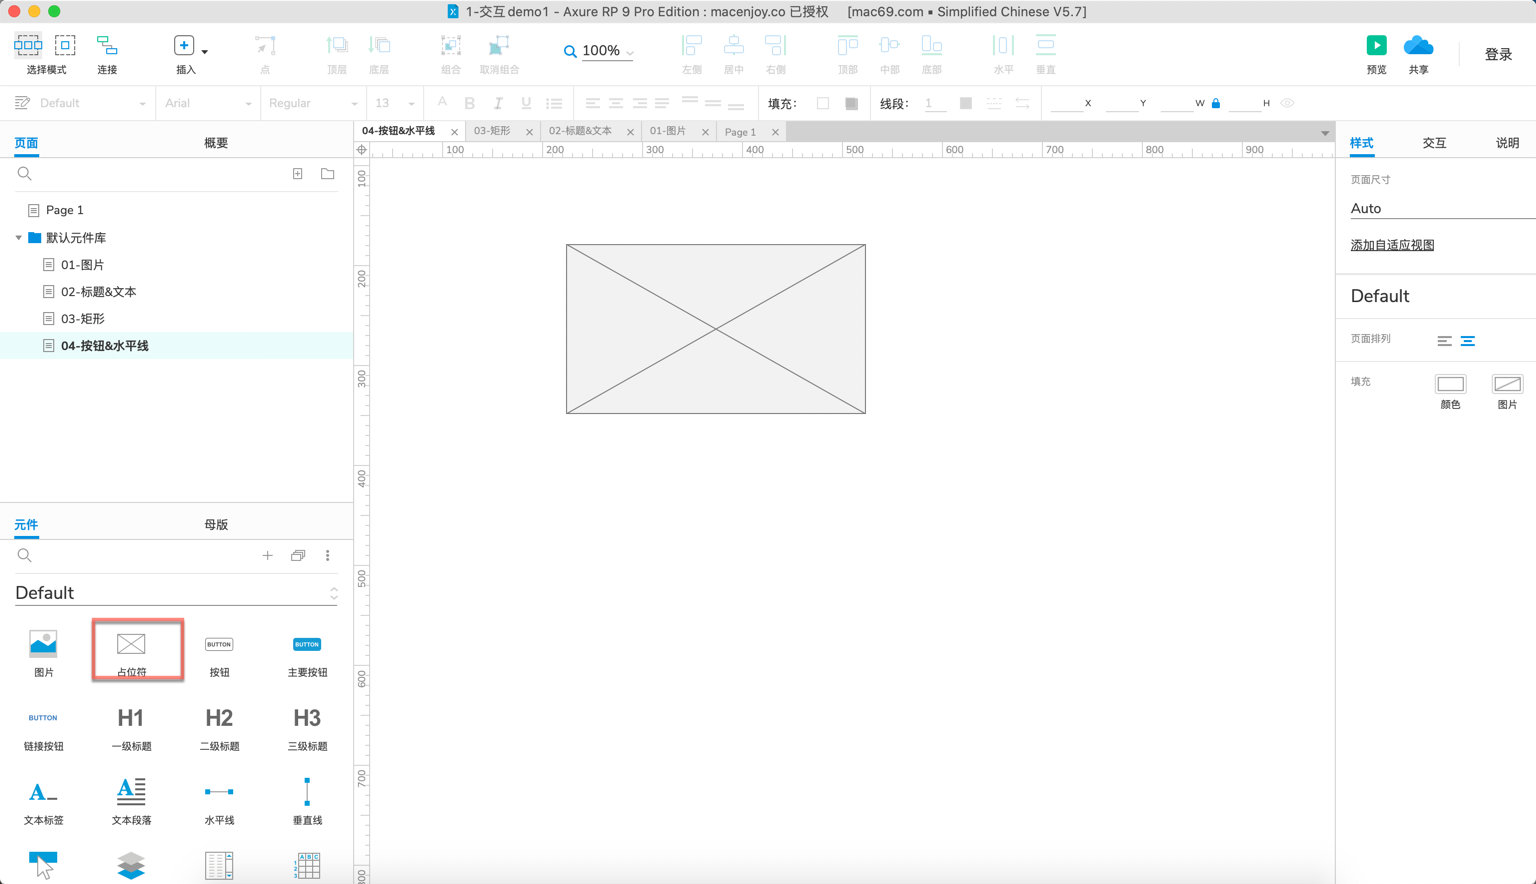The image size is (1536, 884).
Task: Align center with 居中 icon
Action: pyautogui.click(x=734, y=45)
